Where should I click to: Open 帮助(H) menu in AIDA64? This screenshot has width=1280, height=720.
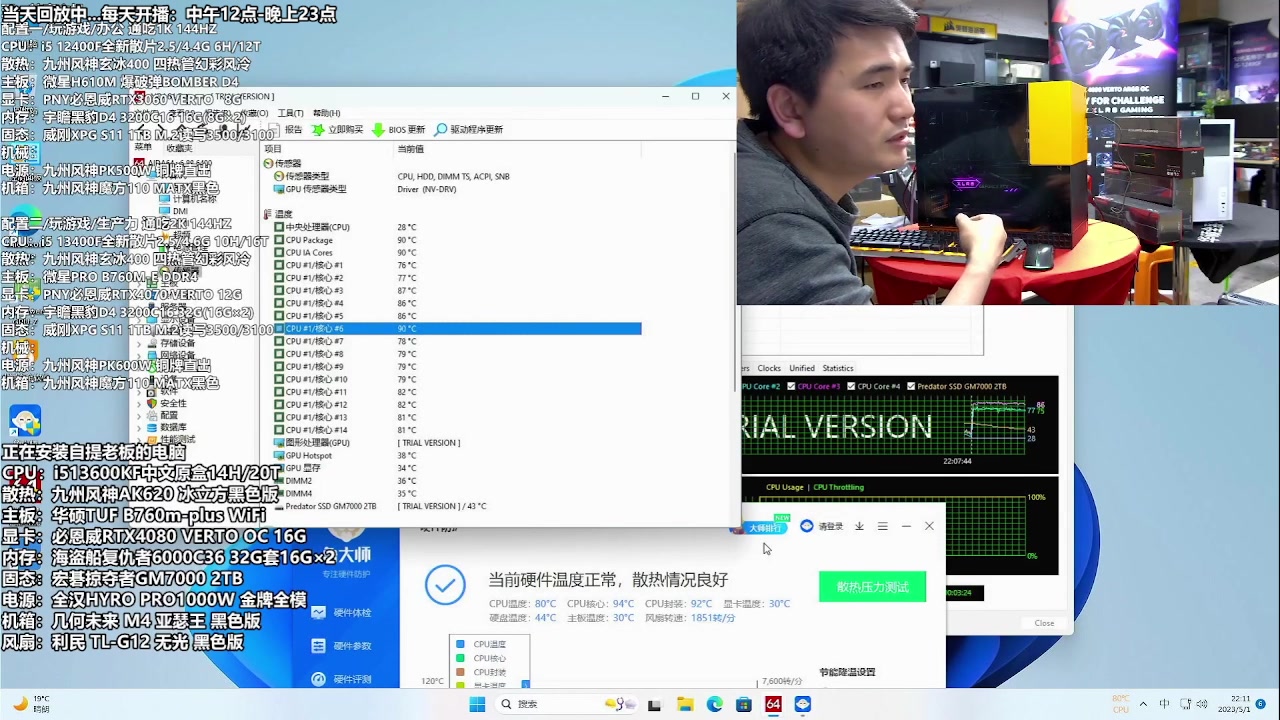326,113
